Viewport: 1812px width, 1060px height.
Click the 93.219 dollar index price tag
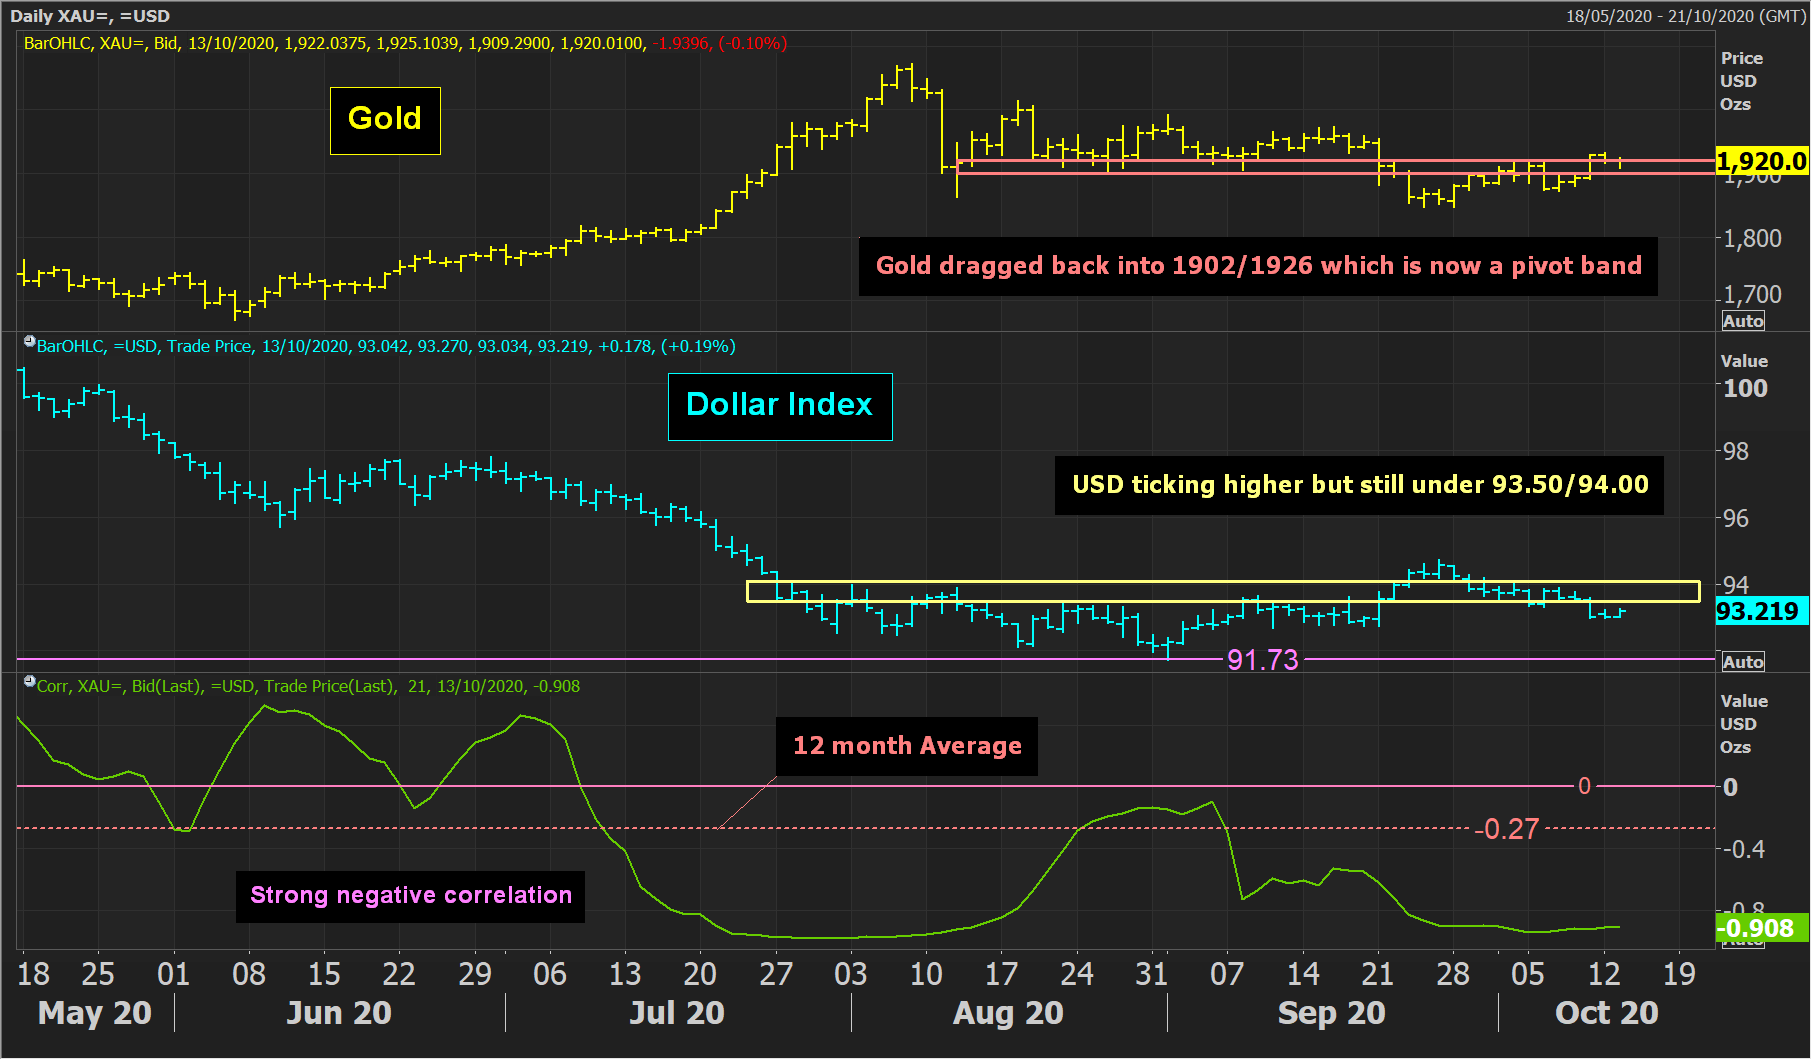coord(1762,611)
